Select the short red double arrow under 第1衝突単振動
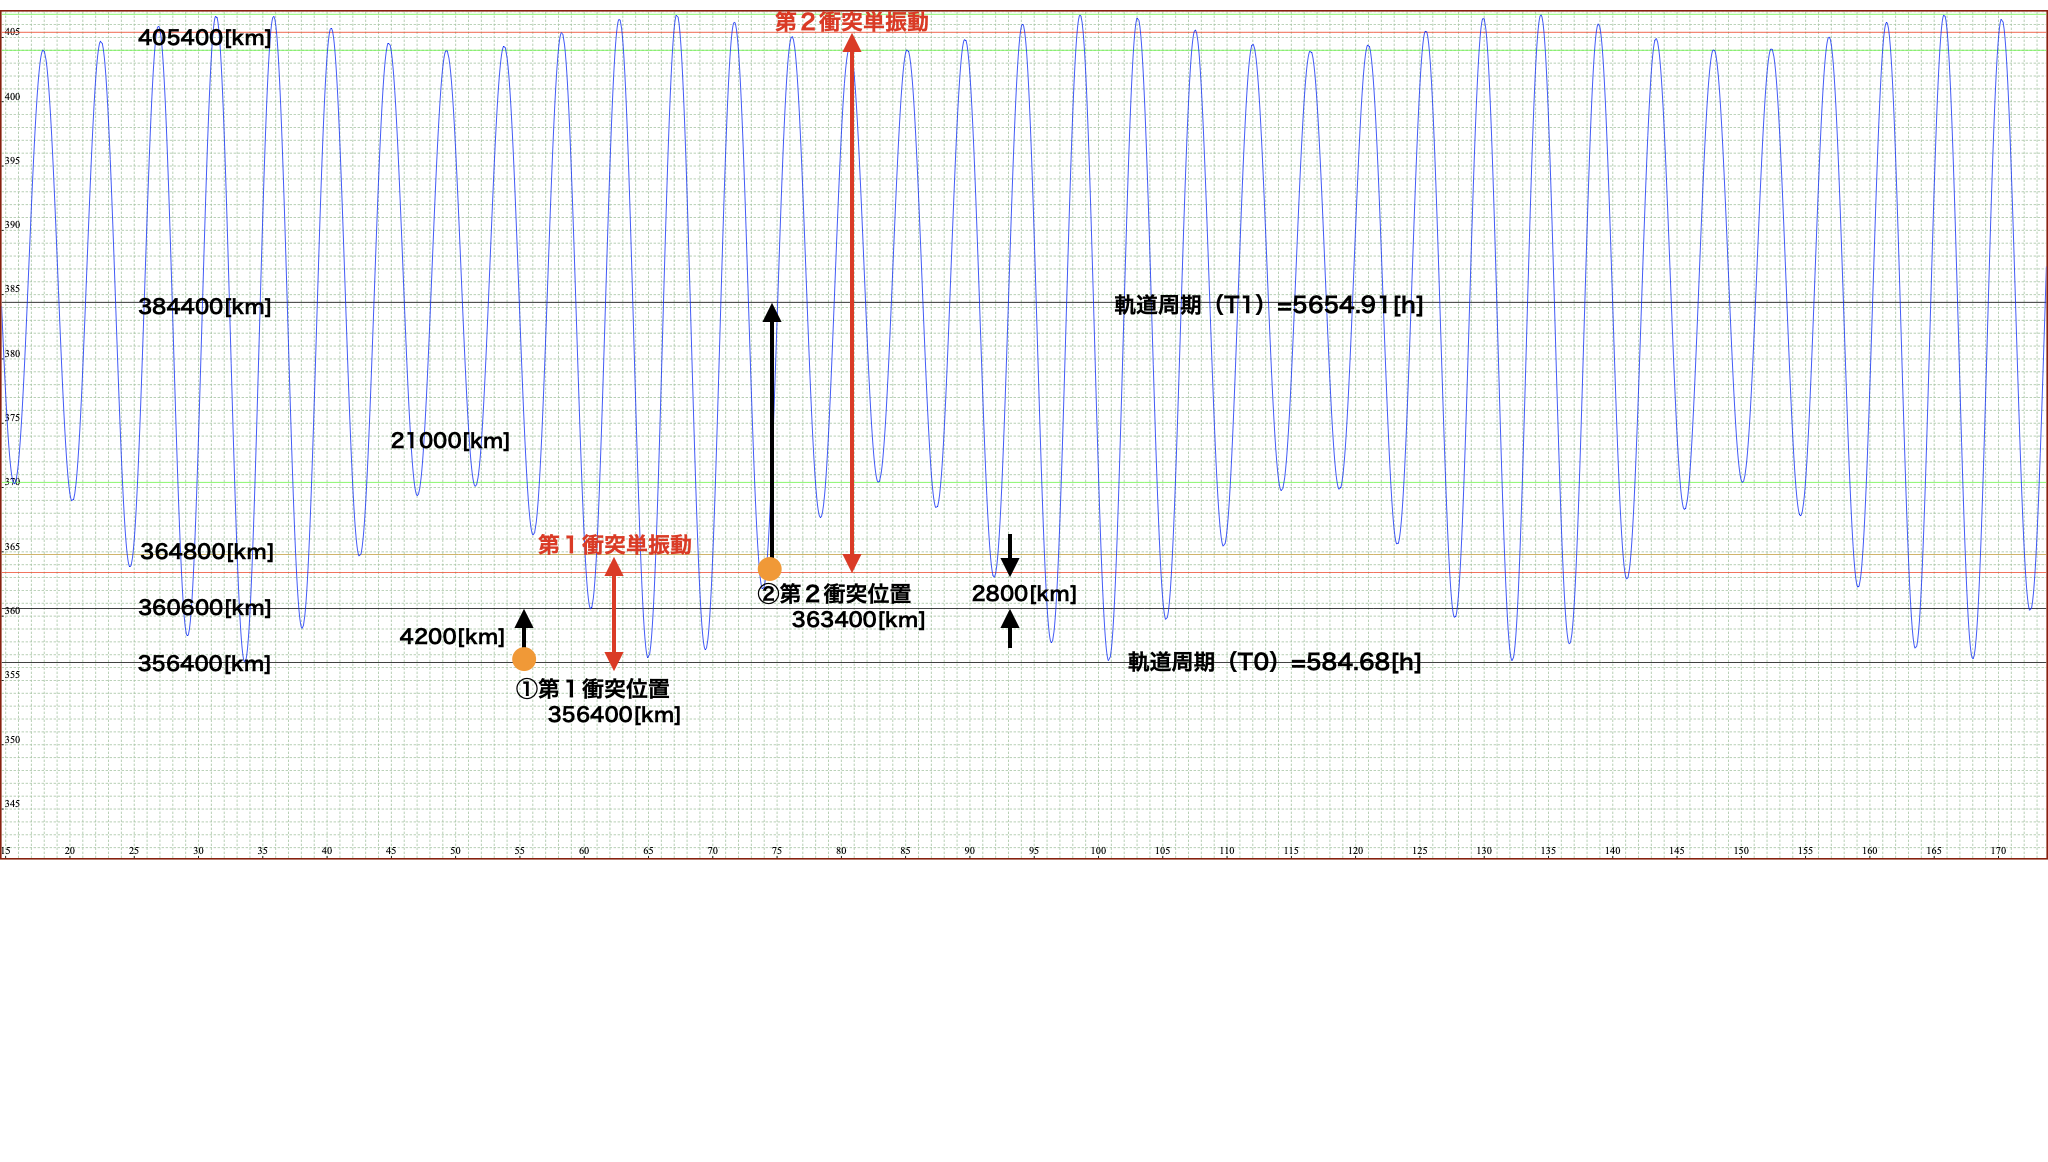 coord(614,614)
